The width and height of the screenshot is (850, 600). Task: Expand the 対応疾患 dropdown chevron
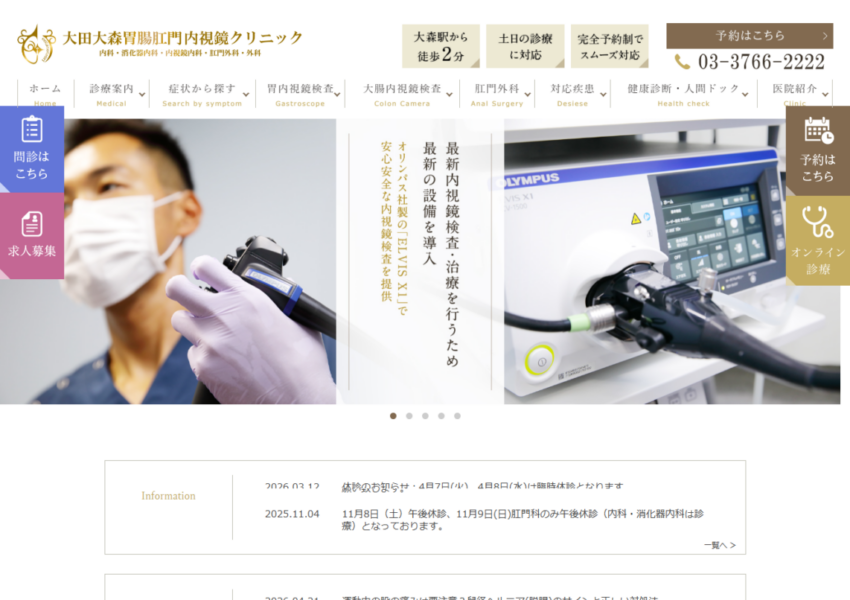point(603,95)
